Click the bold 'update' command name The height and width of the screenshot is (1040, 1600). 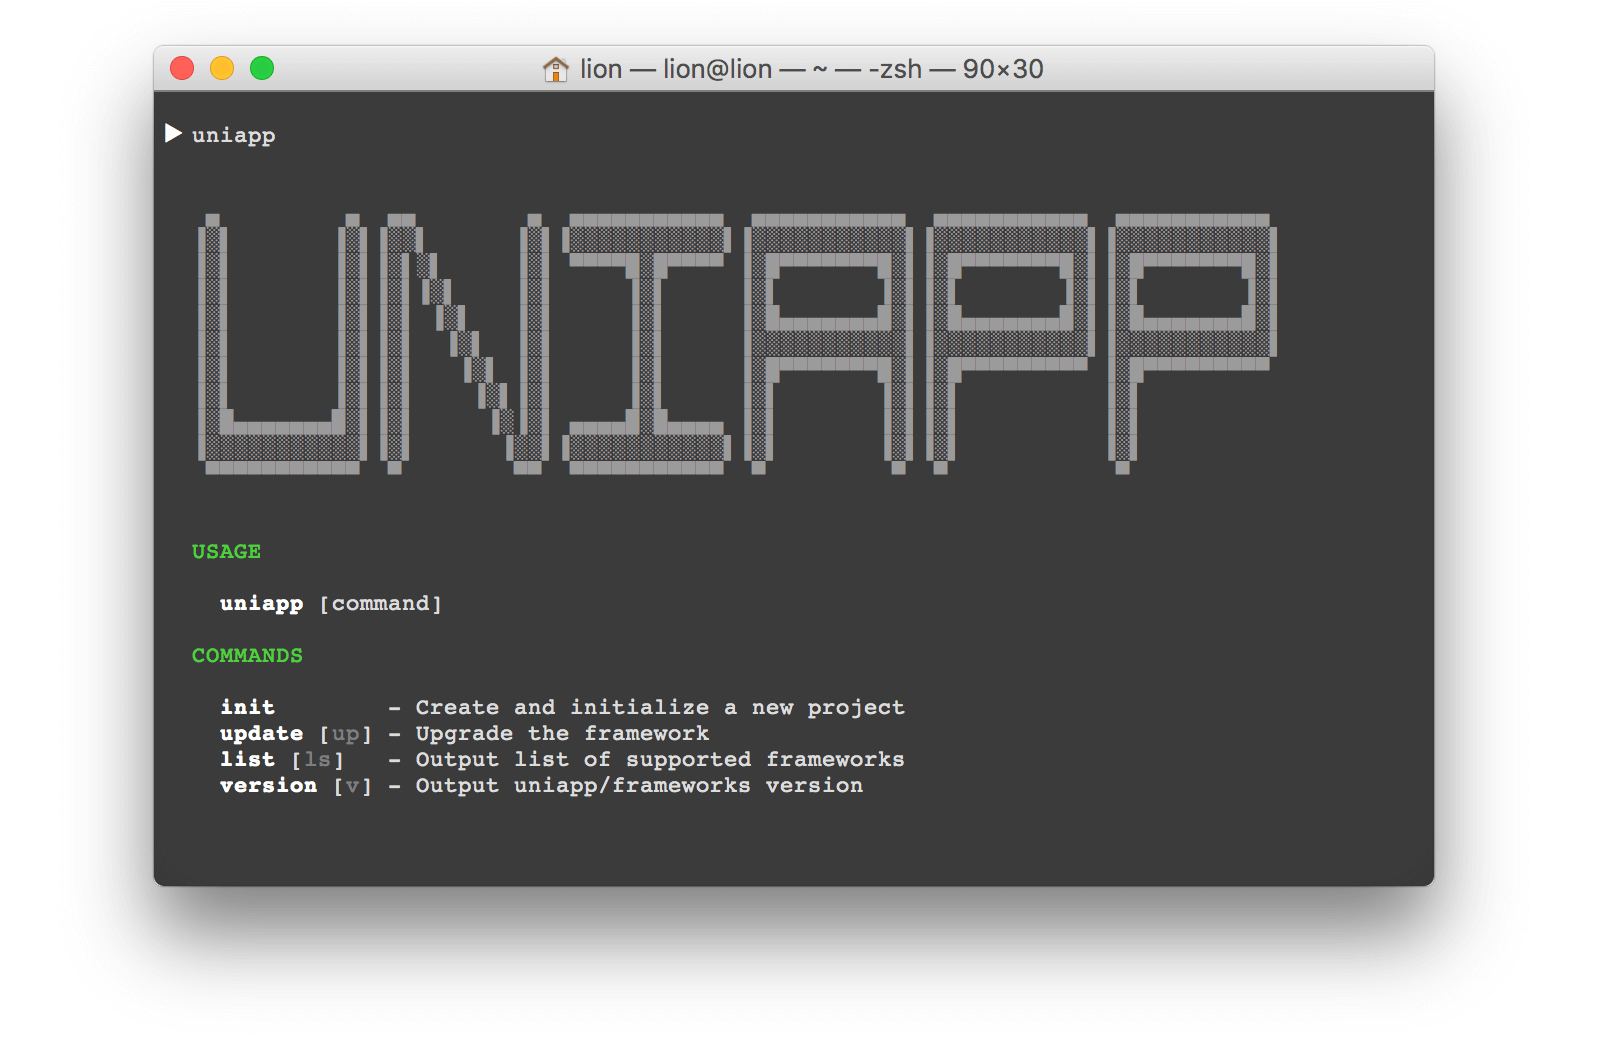tap(261, 734)
